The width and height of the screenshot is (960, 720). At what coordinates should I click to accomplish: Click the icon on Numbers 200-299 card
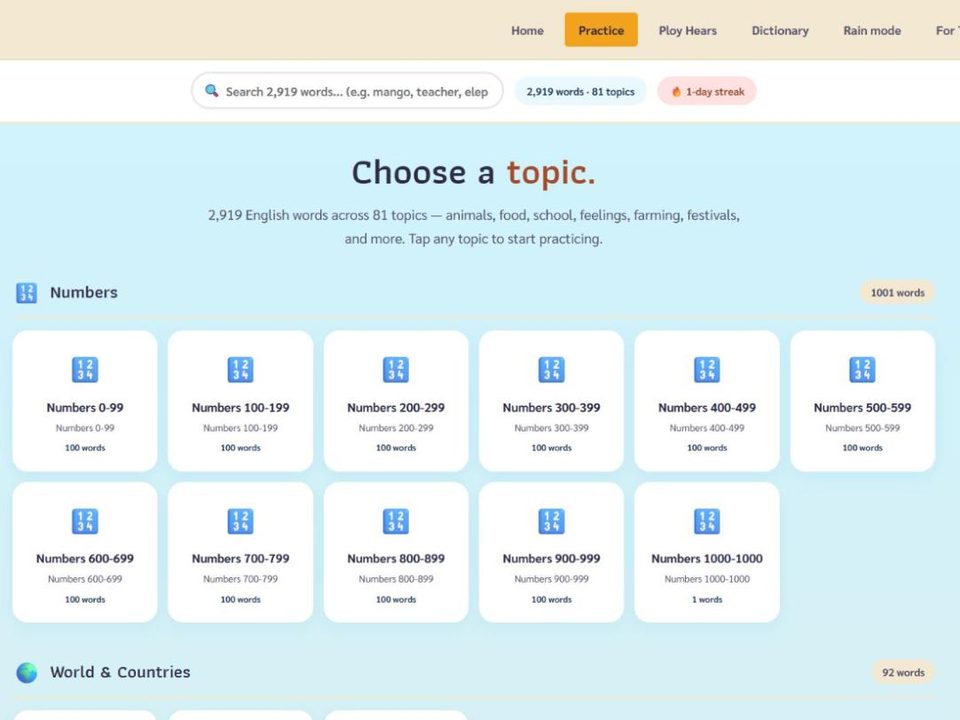click(x=396, y=370)
